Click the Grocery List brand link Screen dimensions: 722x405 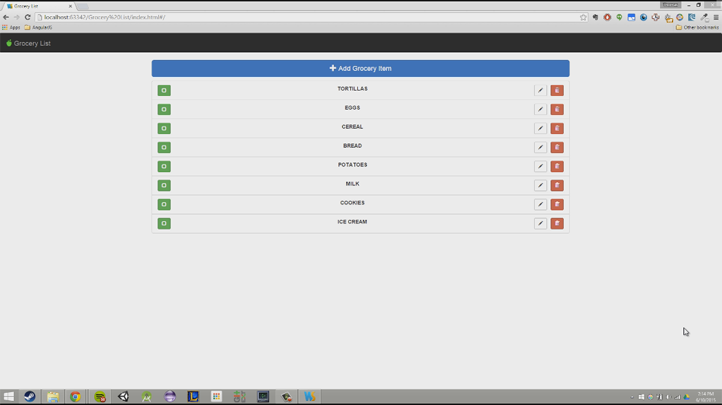(x=28, y=43)
